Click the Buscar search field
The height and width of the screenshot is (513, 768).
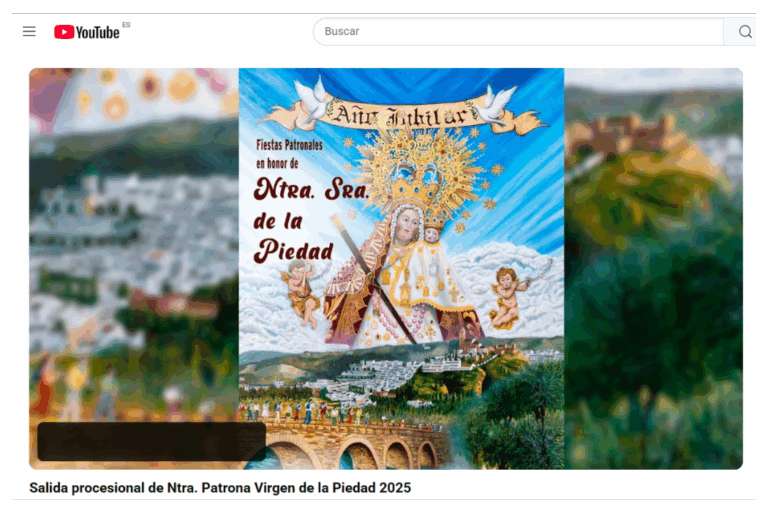(x=518, y=32)
